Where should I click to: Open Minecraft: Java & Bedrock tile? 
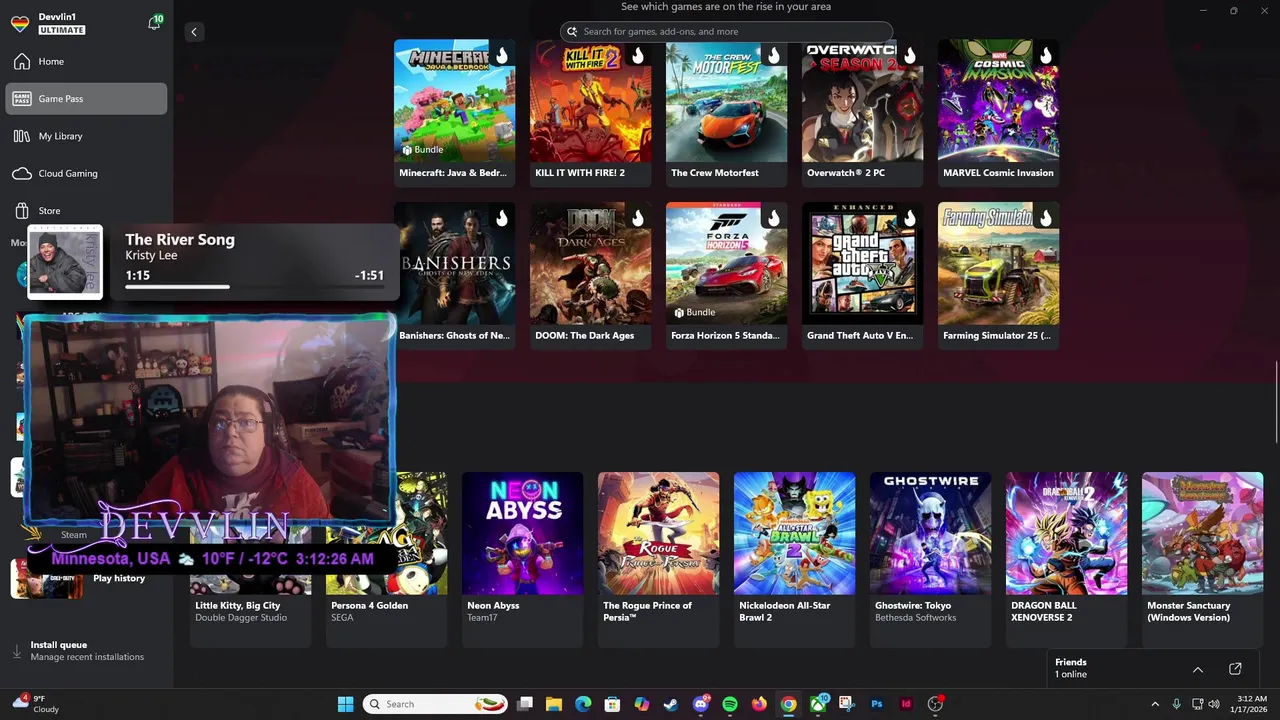(455, 112)
